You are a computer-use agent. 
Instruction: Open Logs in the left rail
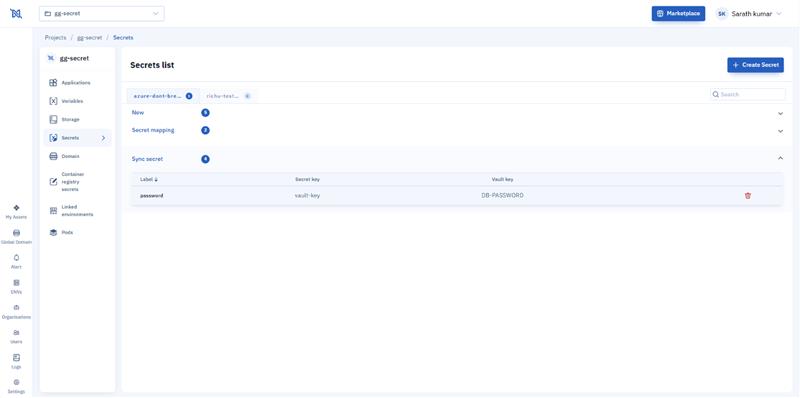point(16,361)
